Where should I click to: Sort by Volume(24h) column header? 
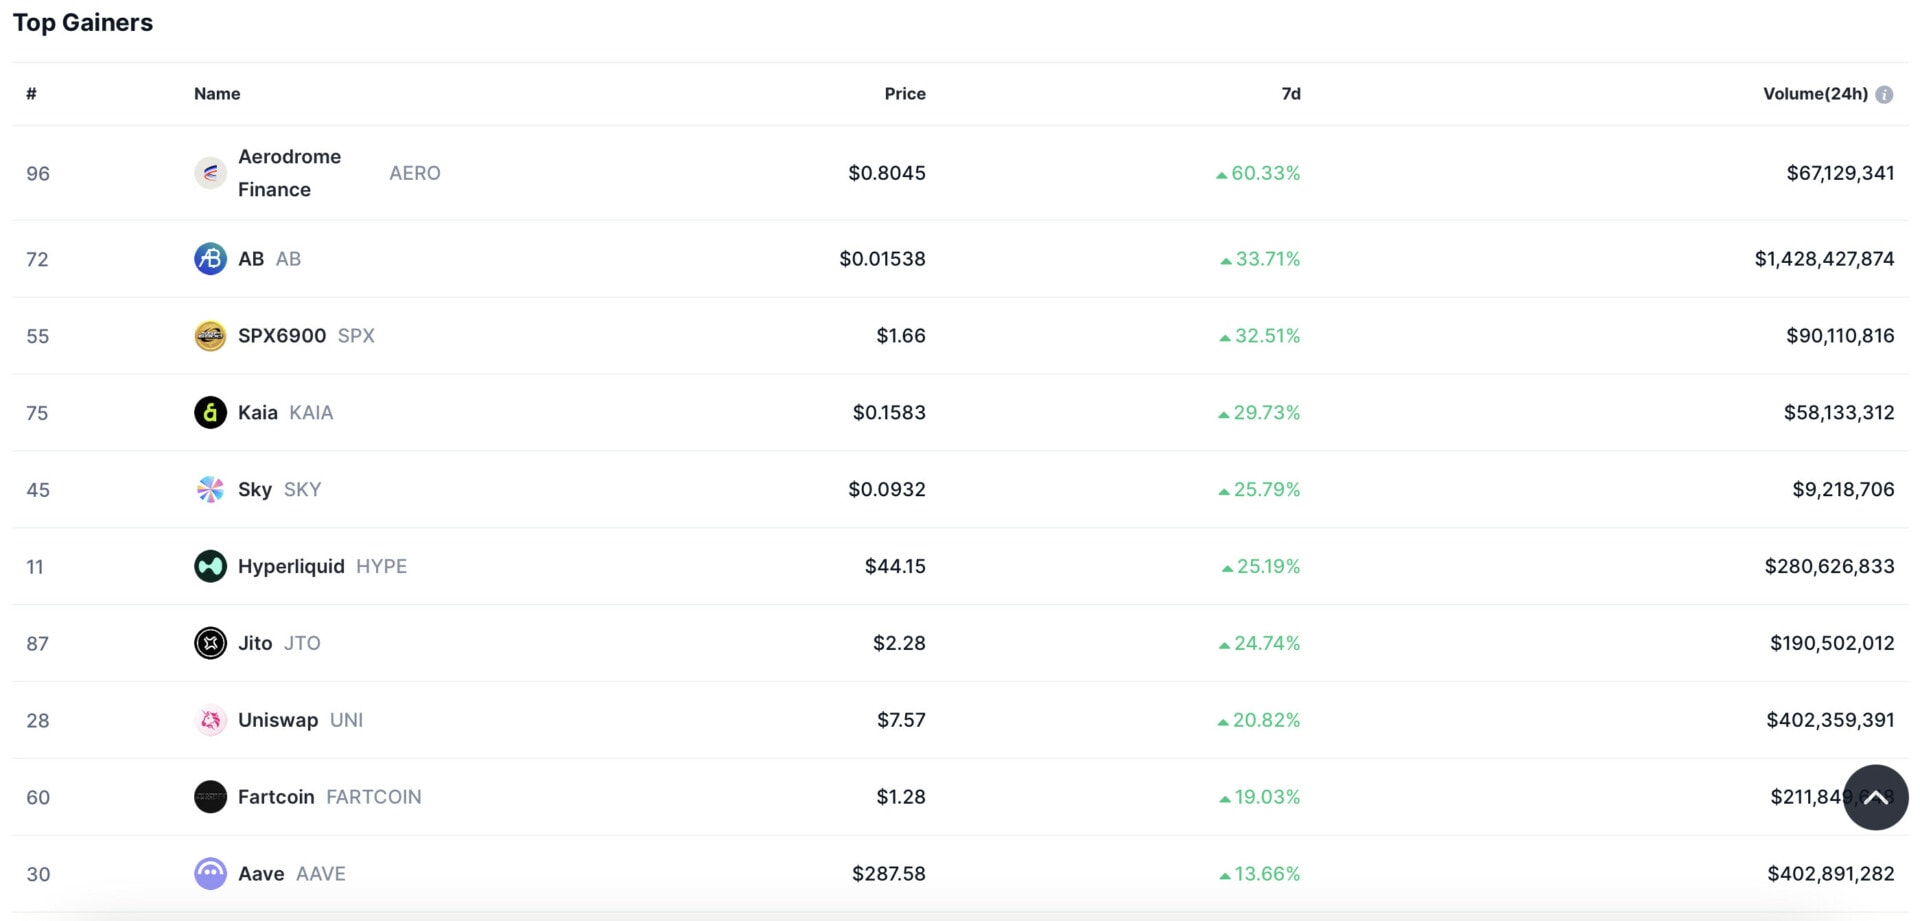(x=1814, y=94)
